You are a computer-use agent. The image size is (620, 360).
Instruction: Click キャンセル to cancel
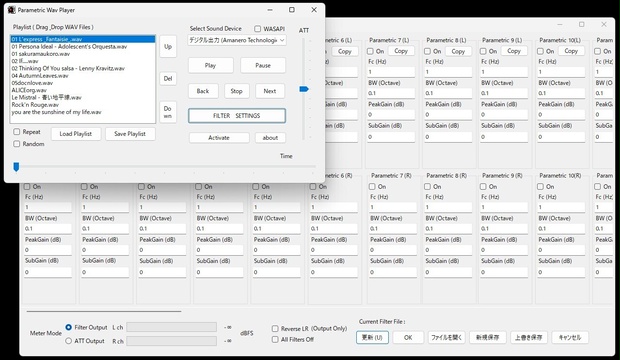(570, 337)
